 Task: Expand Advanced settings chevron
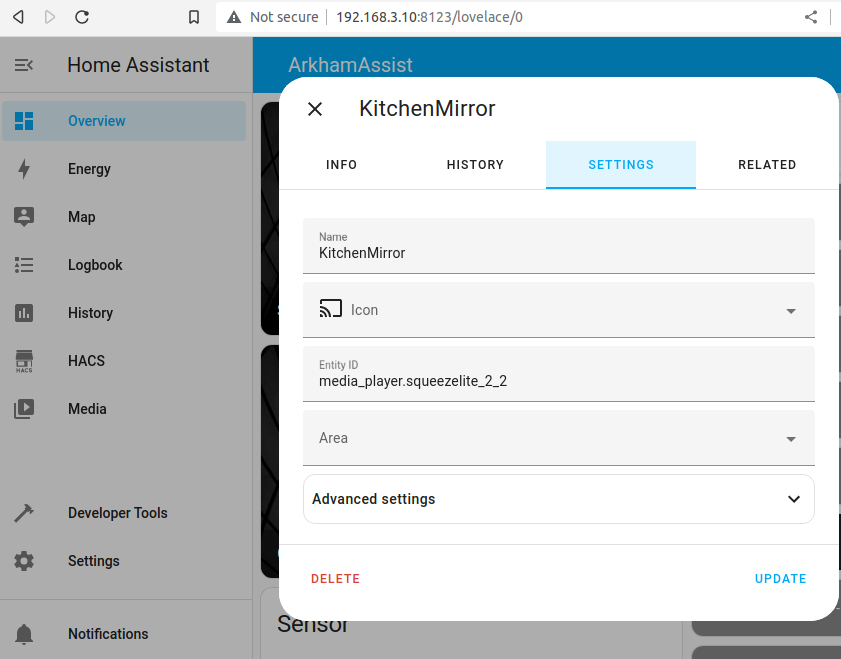[794, 499]
